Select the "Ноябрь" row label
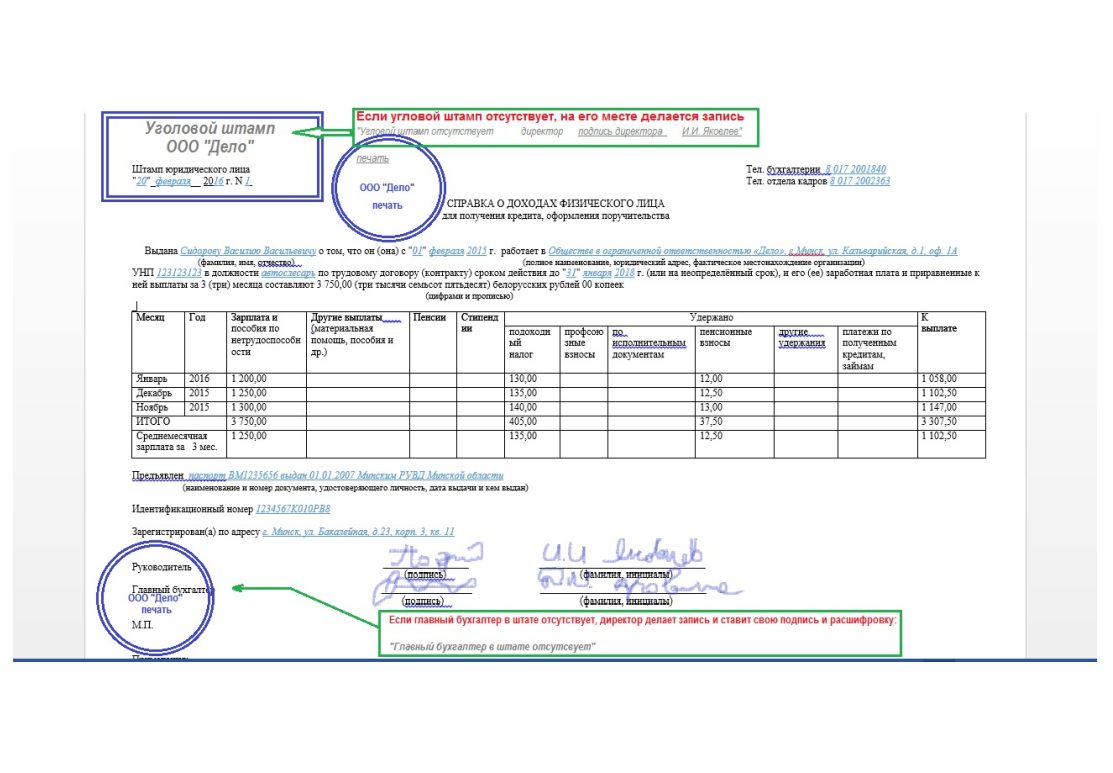Image resolution: width=1113 pixels, height=773 pixels. pyautogui.click(x=152, y=407)
